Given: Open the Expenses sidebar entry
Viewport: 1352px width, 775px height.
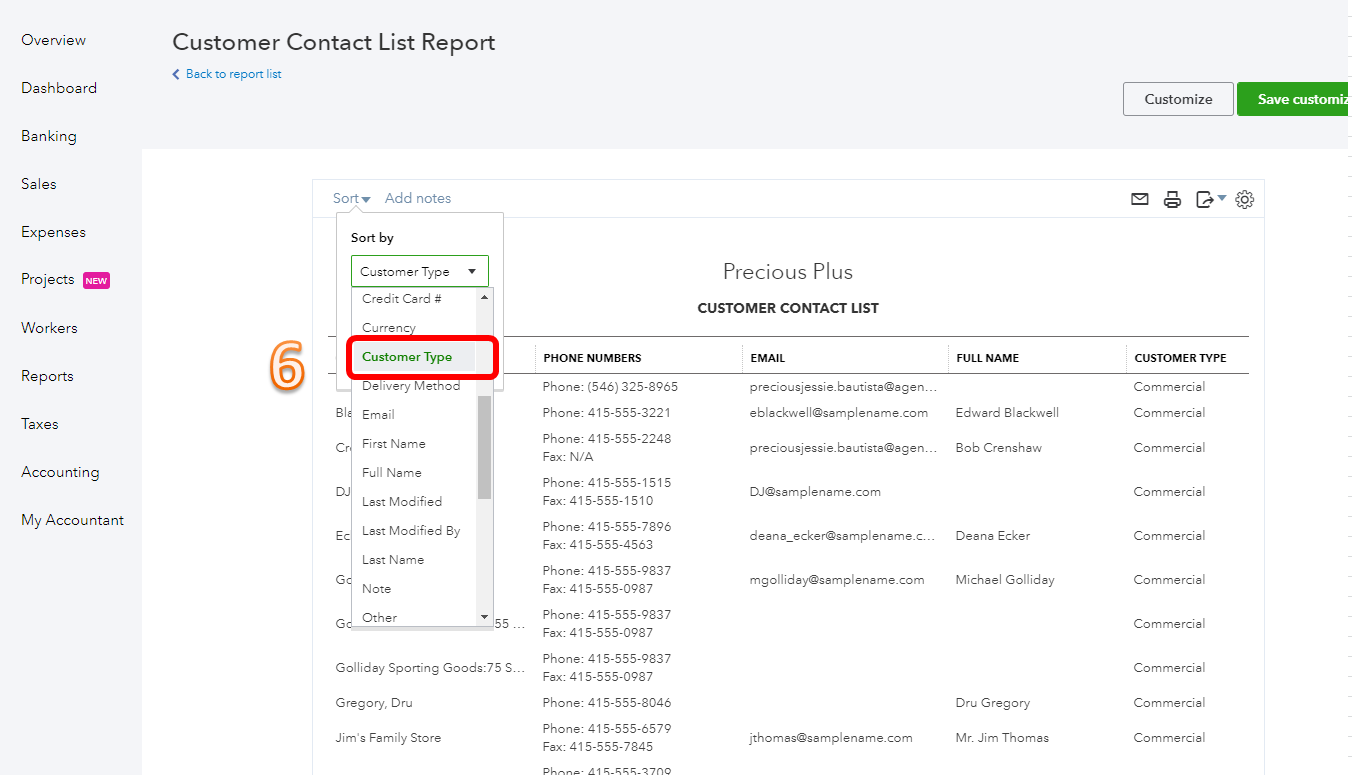Looking at the screenshot, I should [51, 231].
